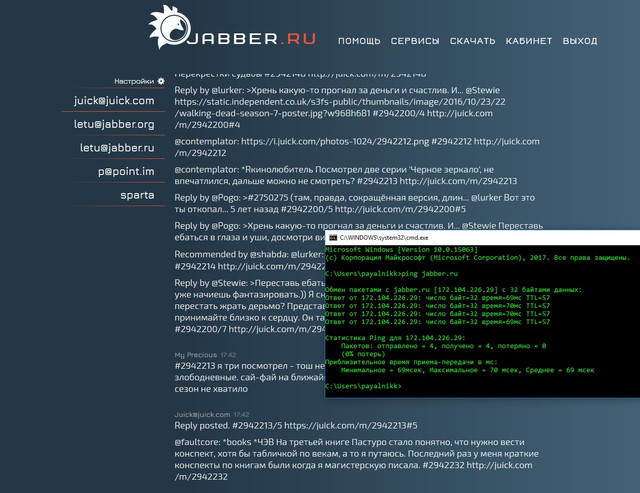Open link https://juick.com/m/2942213#5
This screenshot has width=640, height=493.
point(351,425)
